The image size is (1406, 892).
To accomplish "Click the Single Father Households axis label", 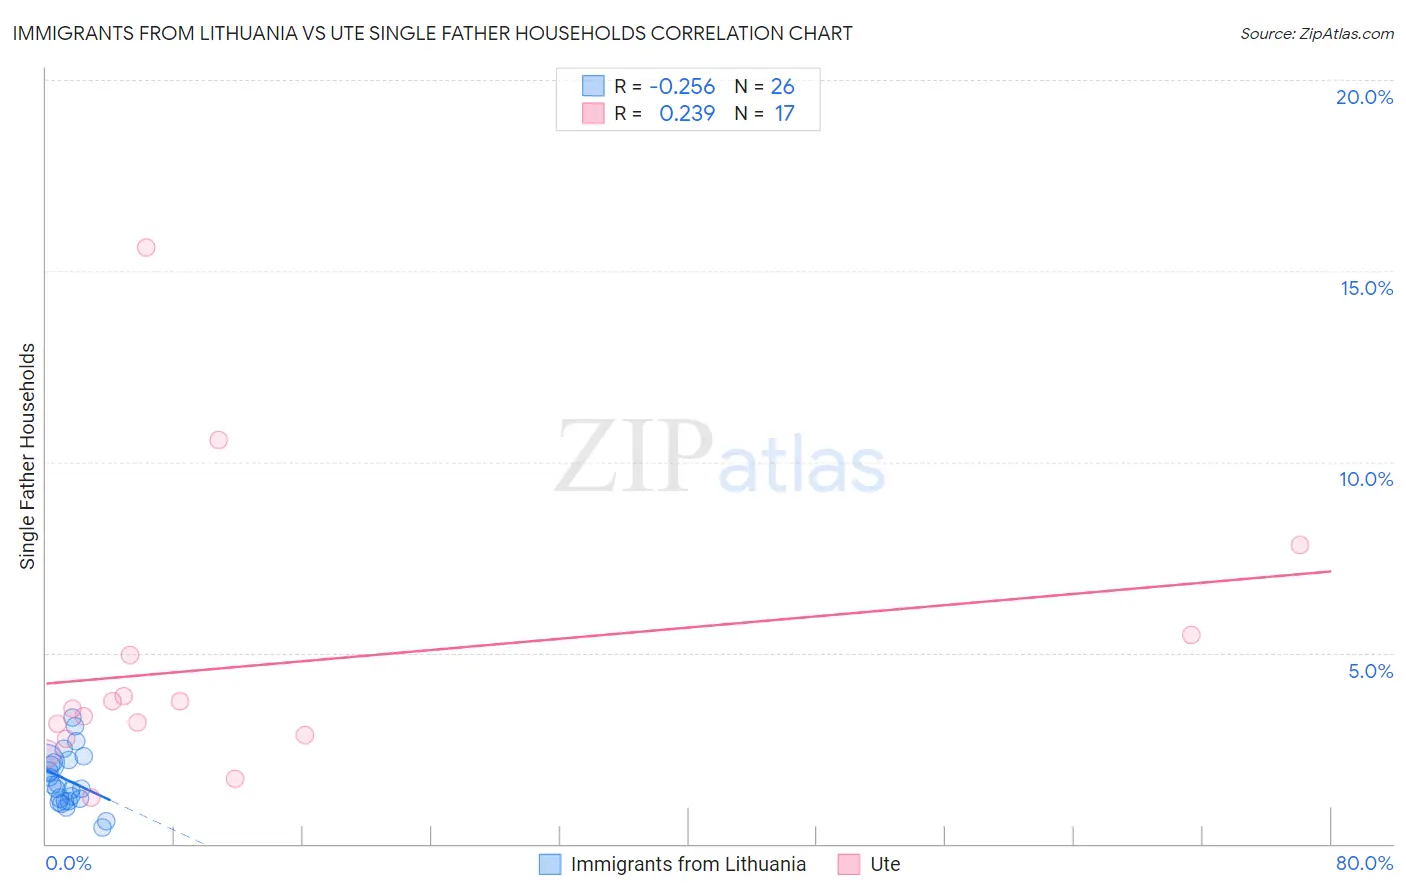I will (27, 456).
